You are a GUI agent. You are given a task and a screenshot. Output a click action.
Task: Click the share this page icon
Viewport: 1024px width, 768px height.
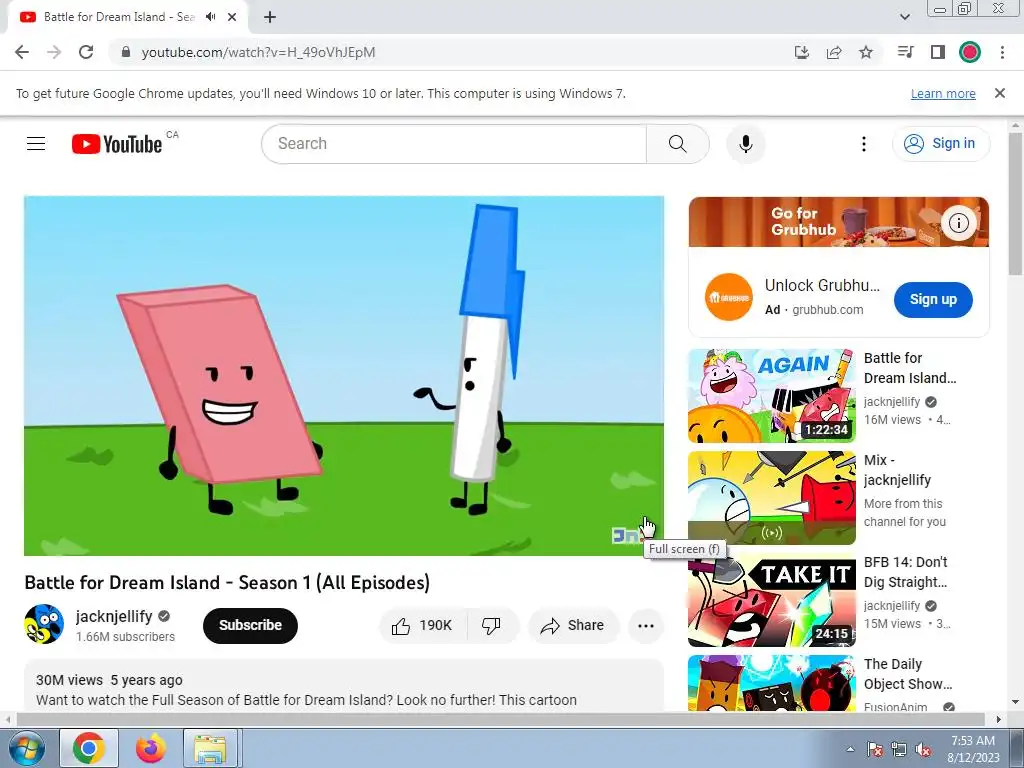point(834,52)
